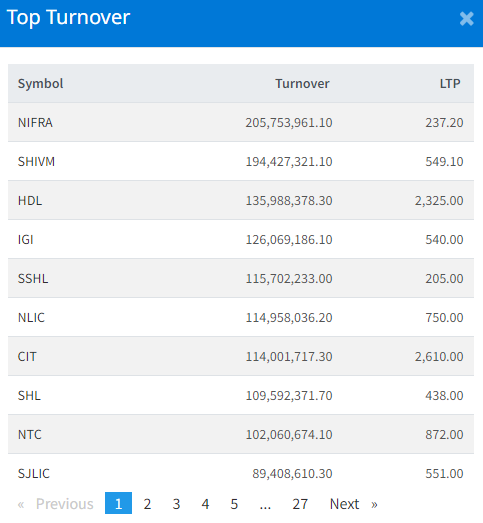The image size is (483, 523).
Task: Open page 4 in pagination
Action: point(205,504)
